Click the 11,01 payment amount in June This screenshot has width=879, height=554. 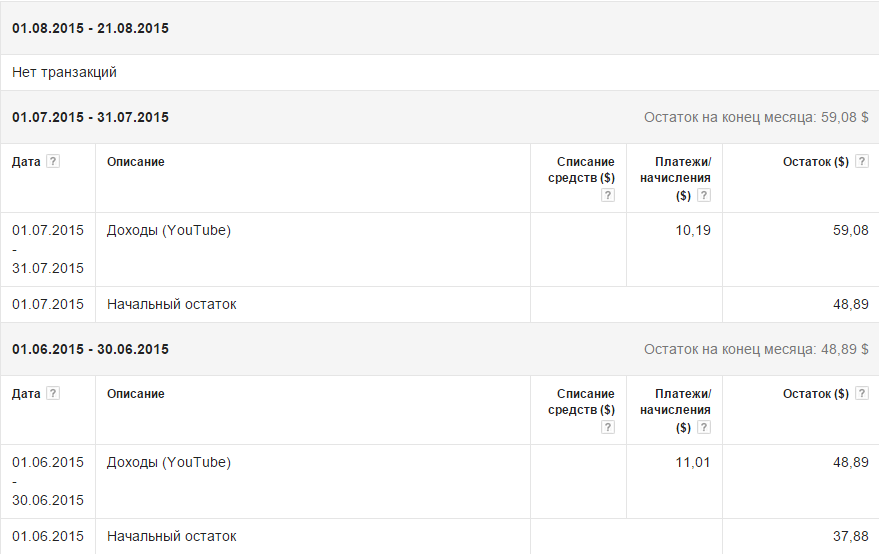693,462
